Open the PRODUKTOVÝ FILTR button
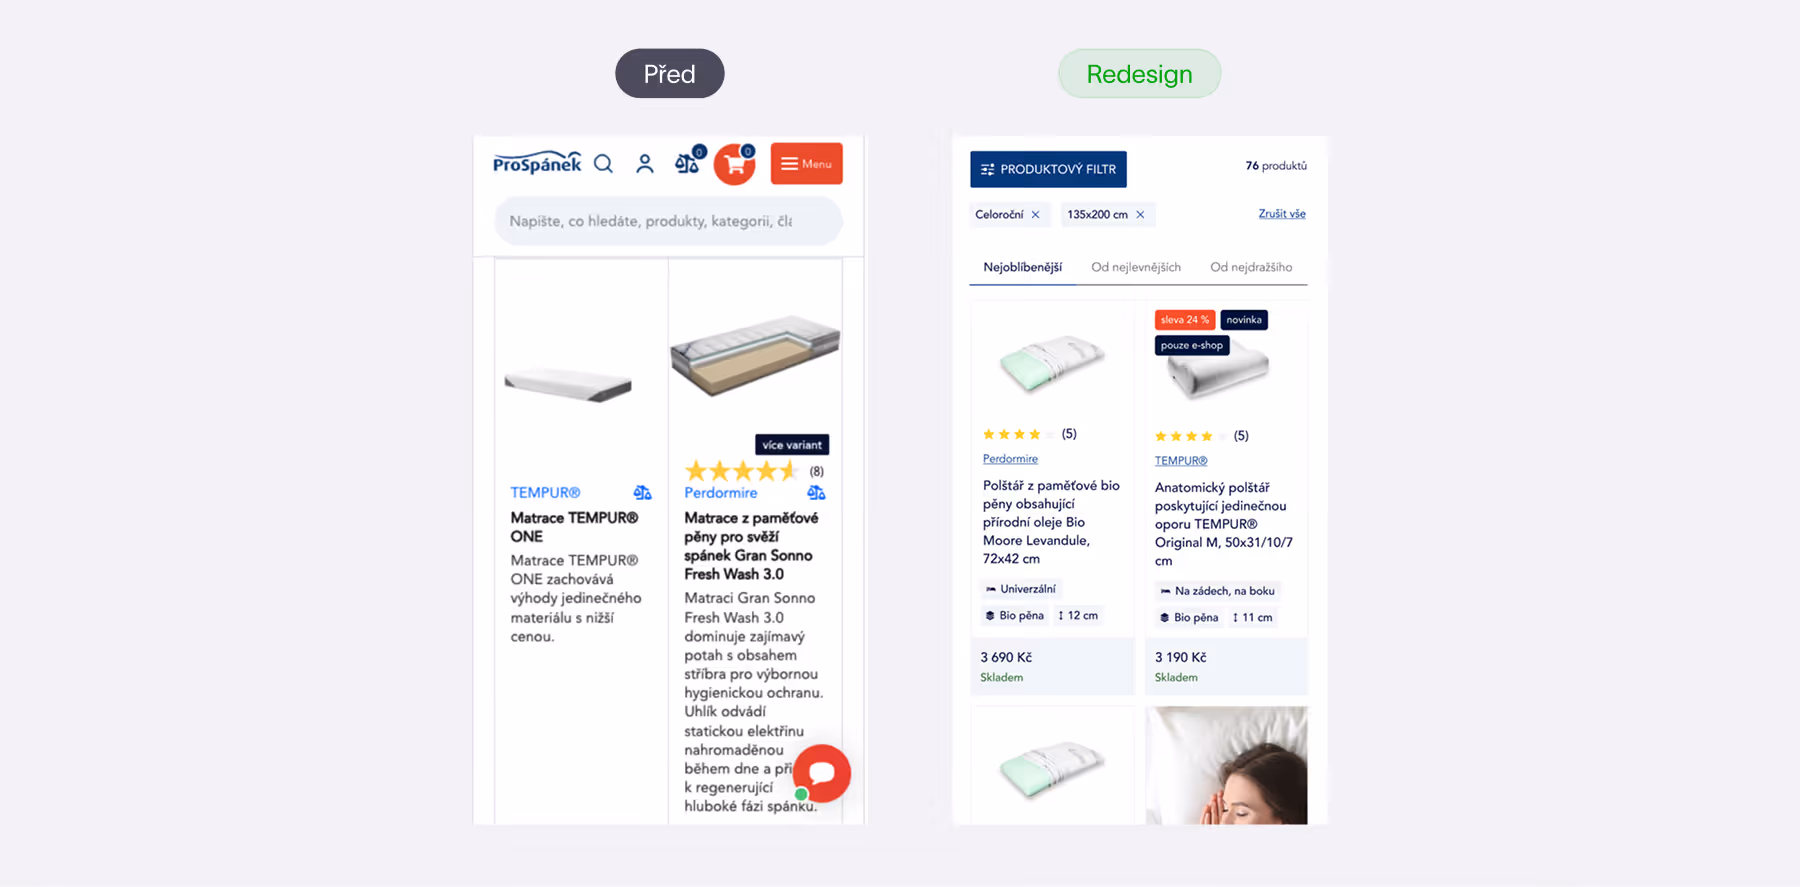 pyautogui.click(x=1048, y=170)
